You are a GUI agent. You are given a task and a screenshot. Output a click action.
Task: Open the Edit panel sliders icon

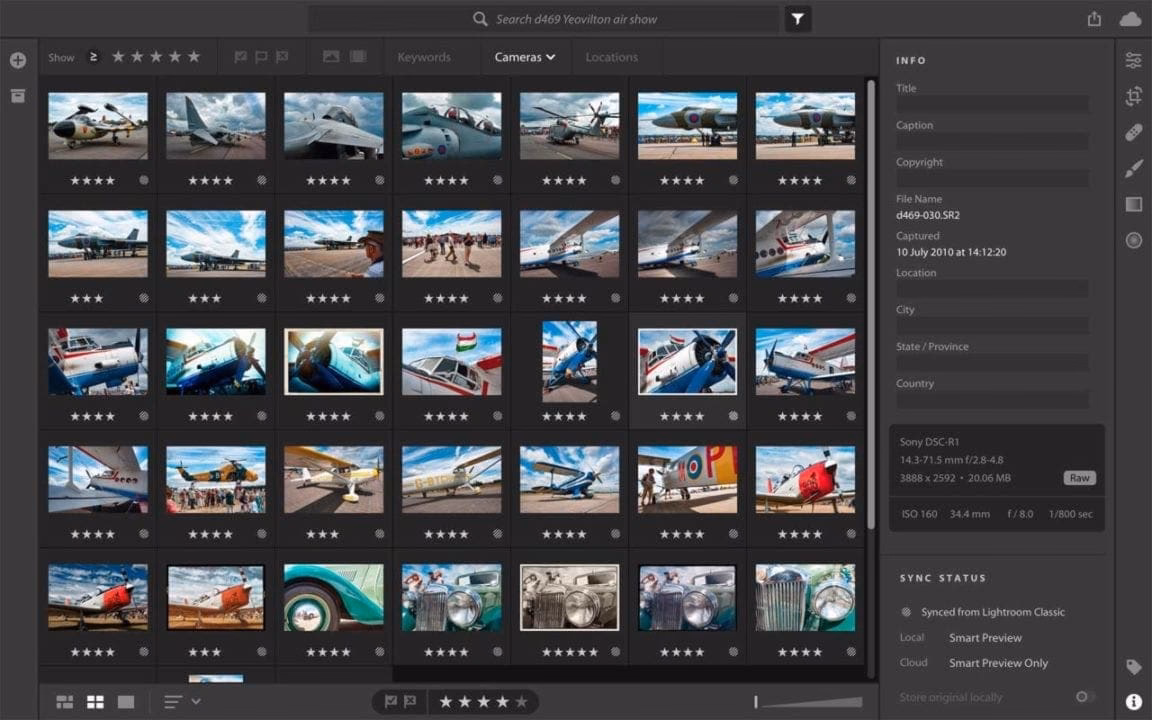pos(1134,60)
